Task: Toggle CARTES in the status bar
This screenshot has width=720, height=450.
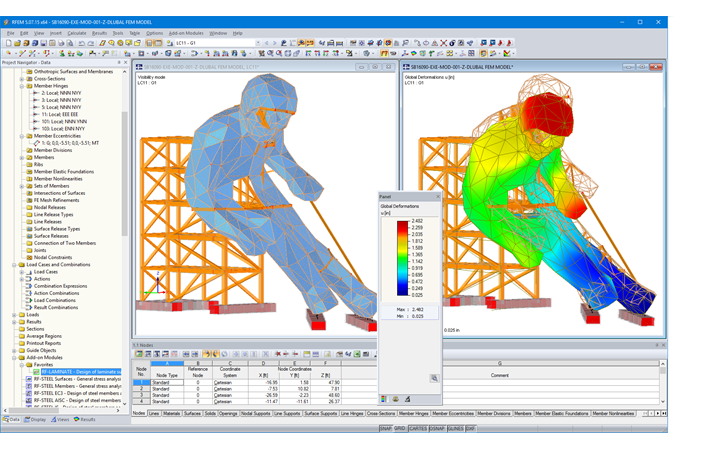Action: click(x=418, y=428)
